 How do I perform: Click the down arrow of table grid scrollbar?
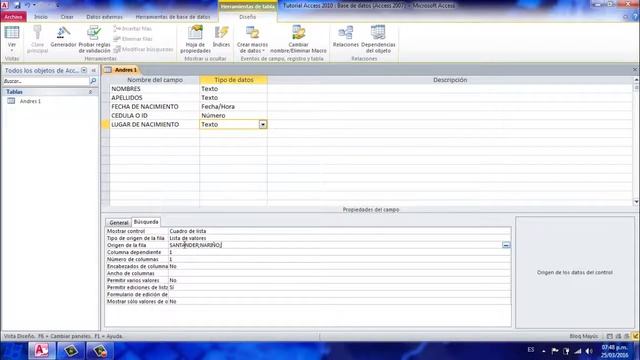[636, 202]
